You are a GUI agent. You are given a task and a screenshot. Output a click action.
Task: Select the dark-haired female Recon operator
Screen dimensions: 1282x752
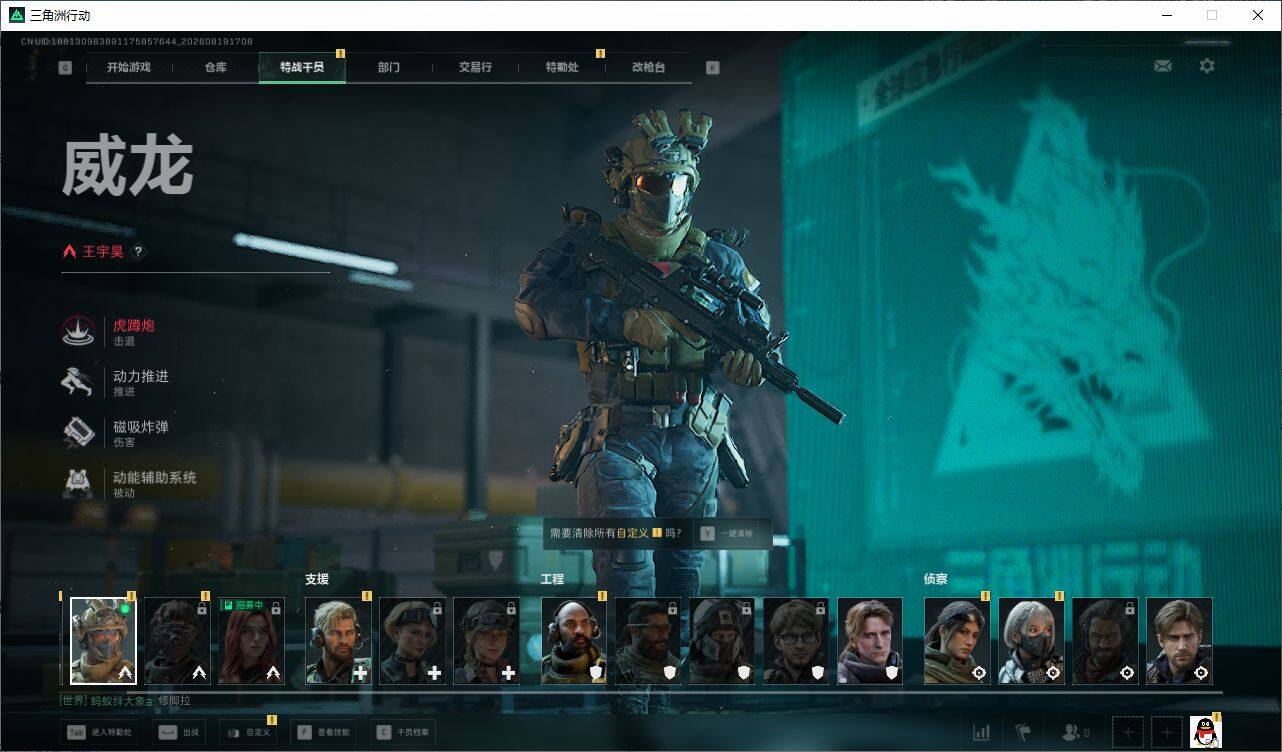coord(957,641)
